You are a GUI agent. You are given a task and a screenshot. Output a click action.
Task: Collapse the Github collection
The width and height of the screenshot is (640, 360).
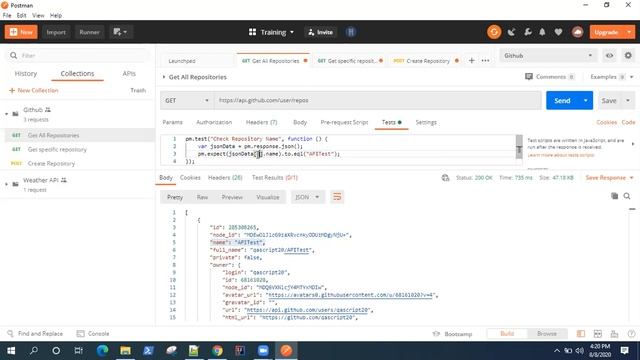7,114
